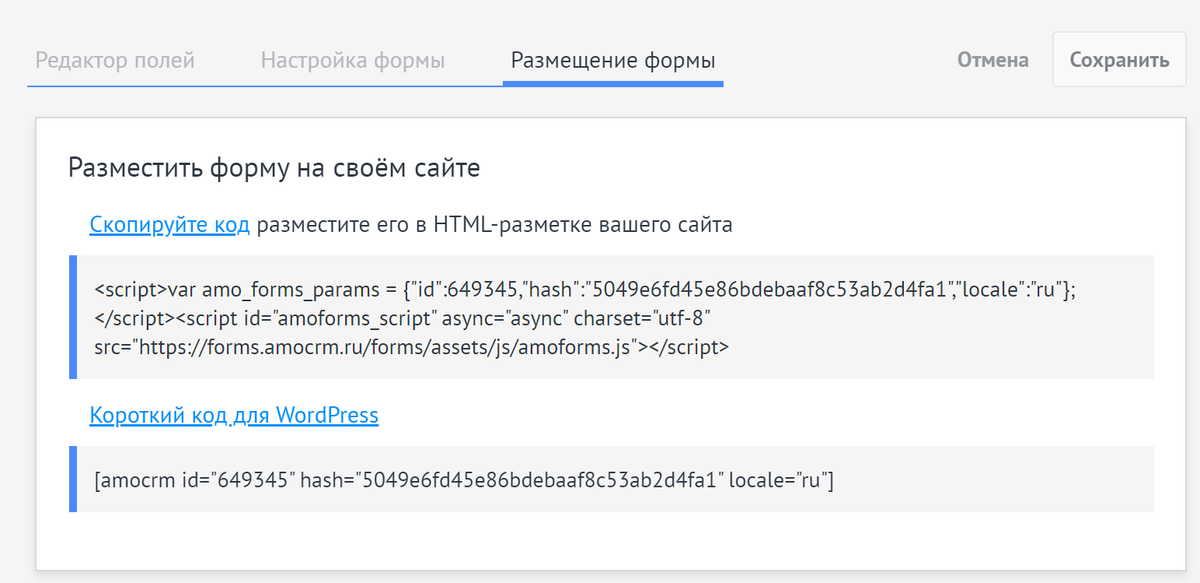The width and height of the screenshot is (1200, 583).
Task: Switch to the Редактор полей tab
Action: coord(115,60)
